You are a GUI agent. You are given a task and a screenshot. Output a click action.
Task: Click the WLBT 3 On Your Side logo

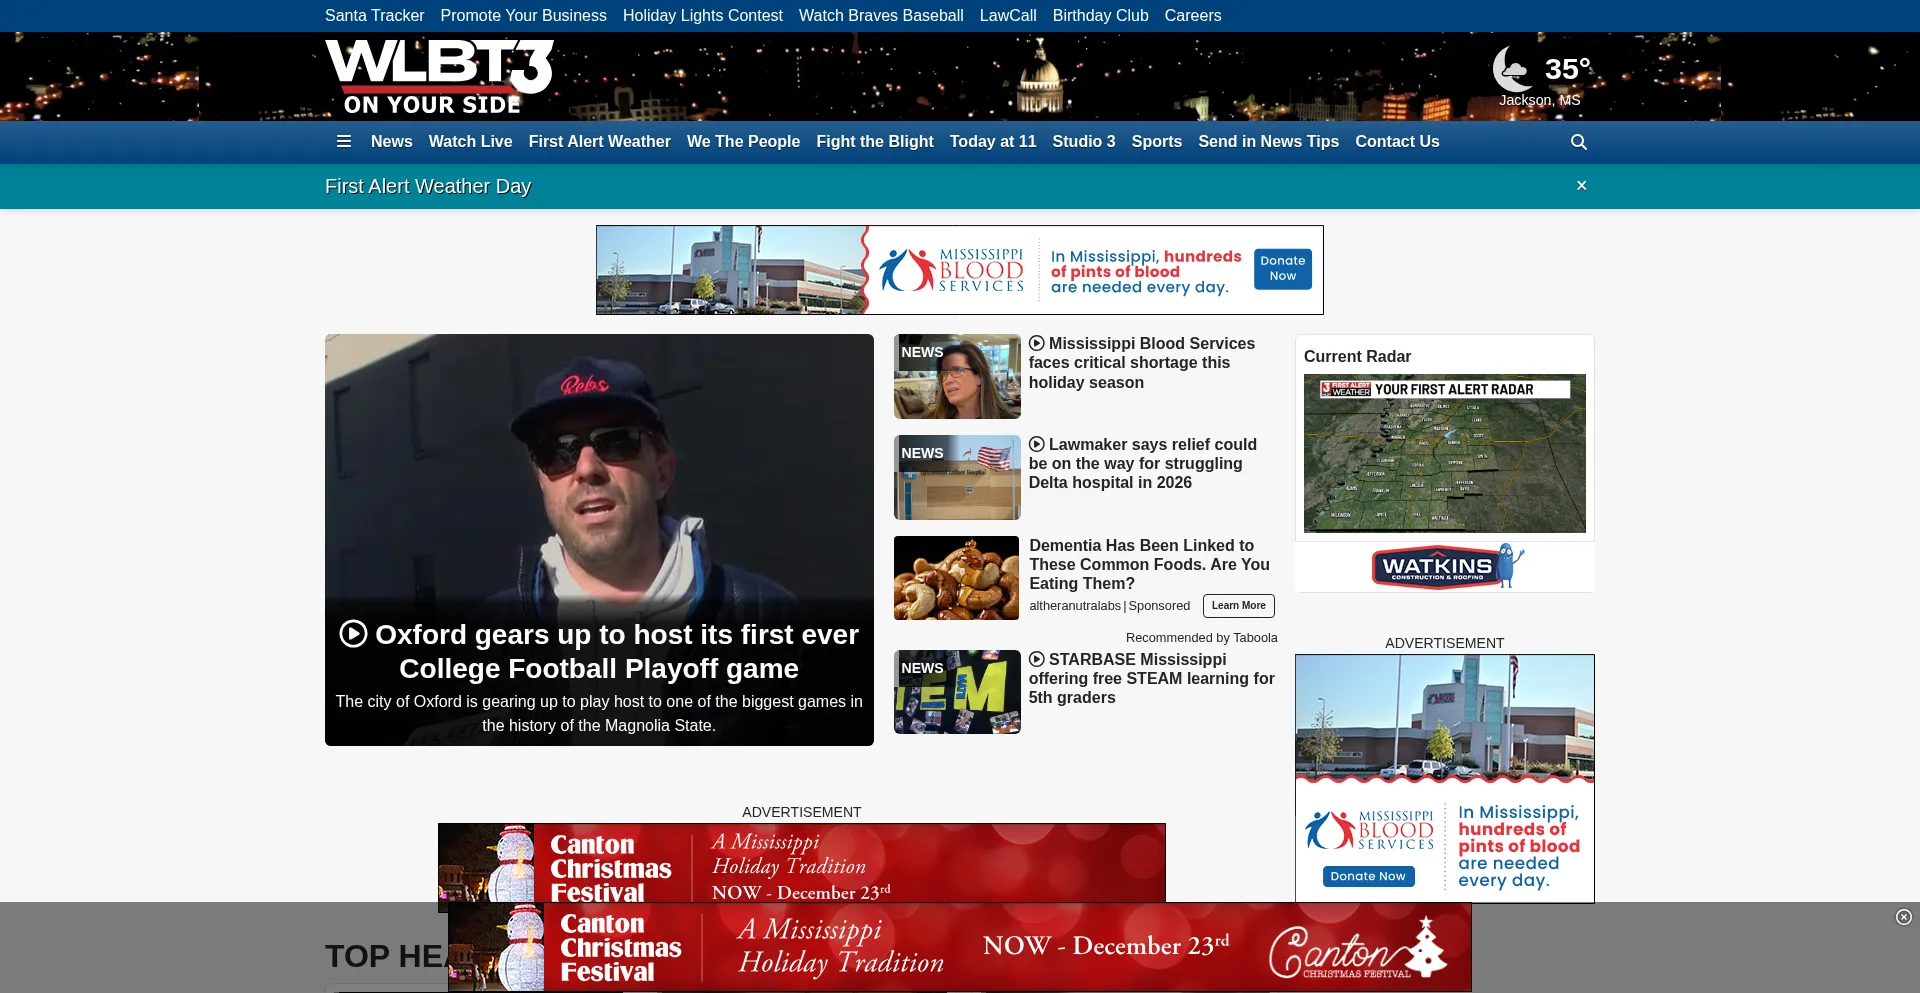click(438, 76)
